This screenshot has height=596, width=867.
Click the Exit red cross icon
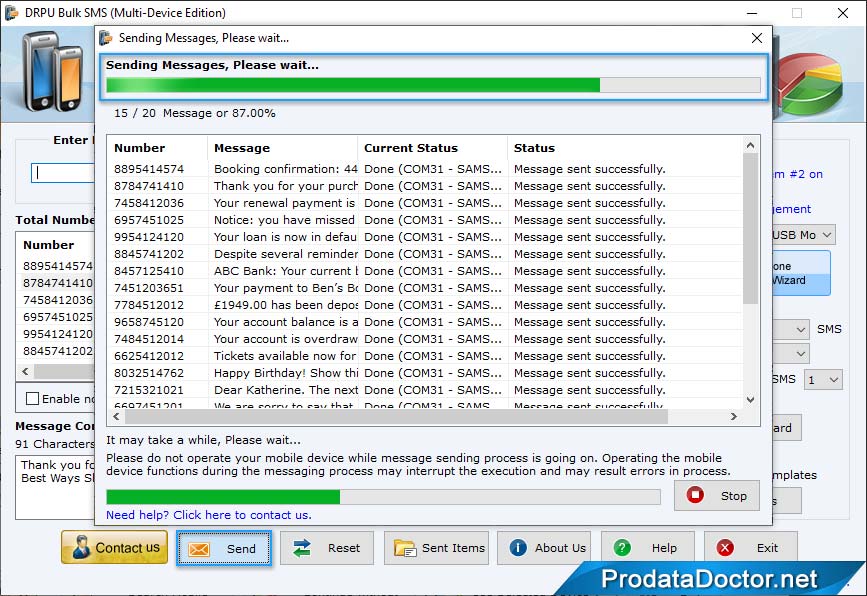725,547
